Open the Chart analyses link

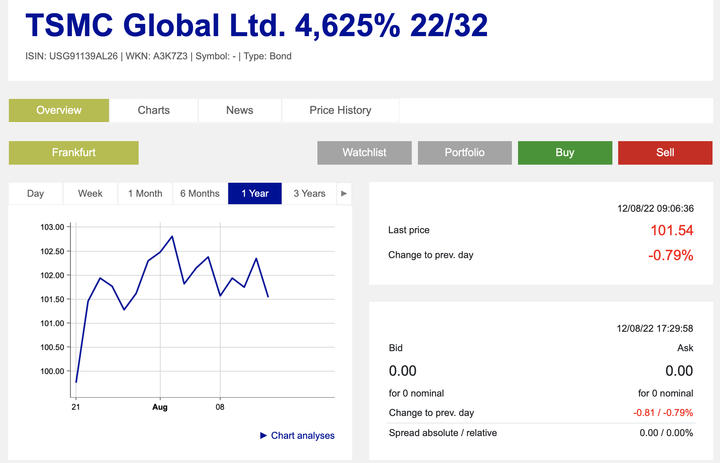pyautogui.click(x=298, y=435)
